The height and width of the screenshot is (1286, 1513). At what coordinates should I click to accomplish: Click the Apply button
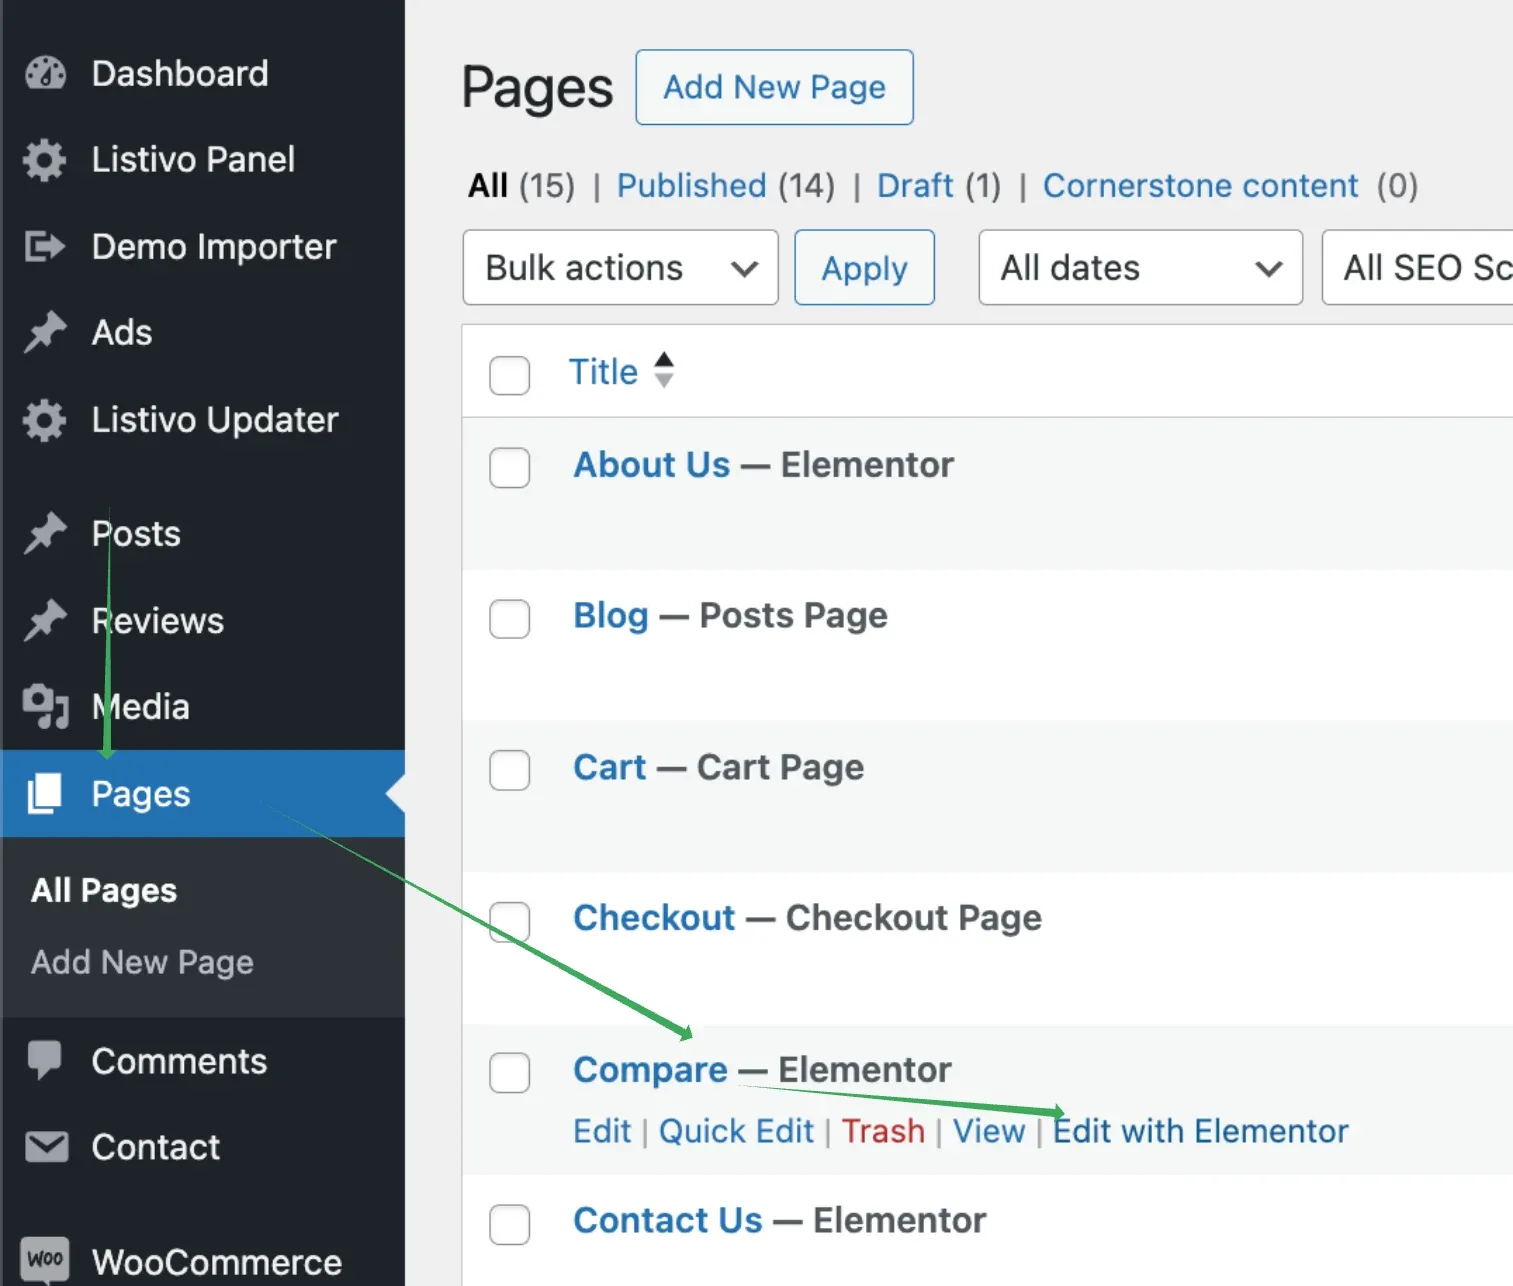[864, 268]
